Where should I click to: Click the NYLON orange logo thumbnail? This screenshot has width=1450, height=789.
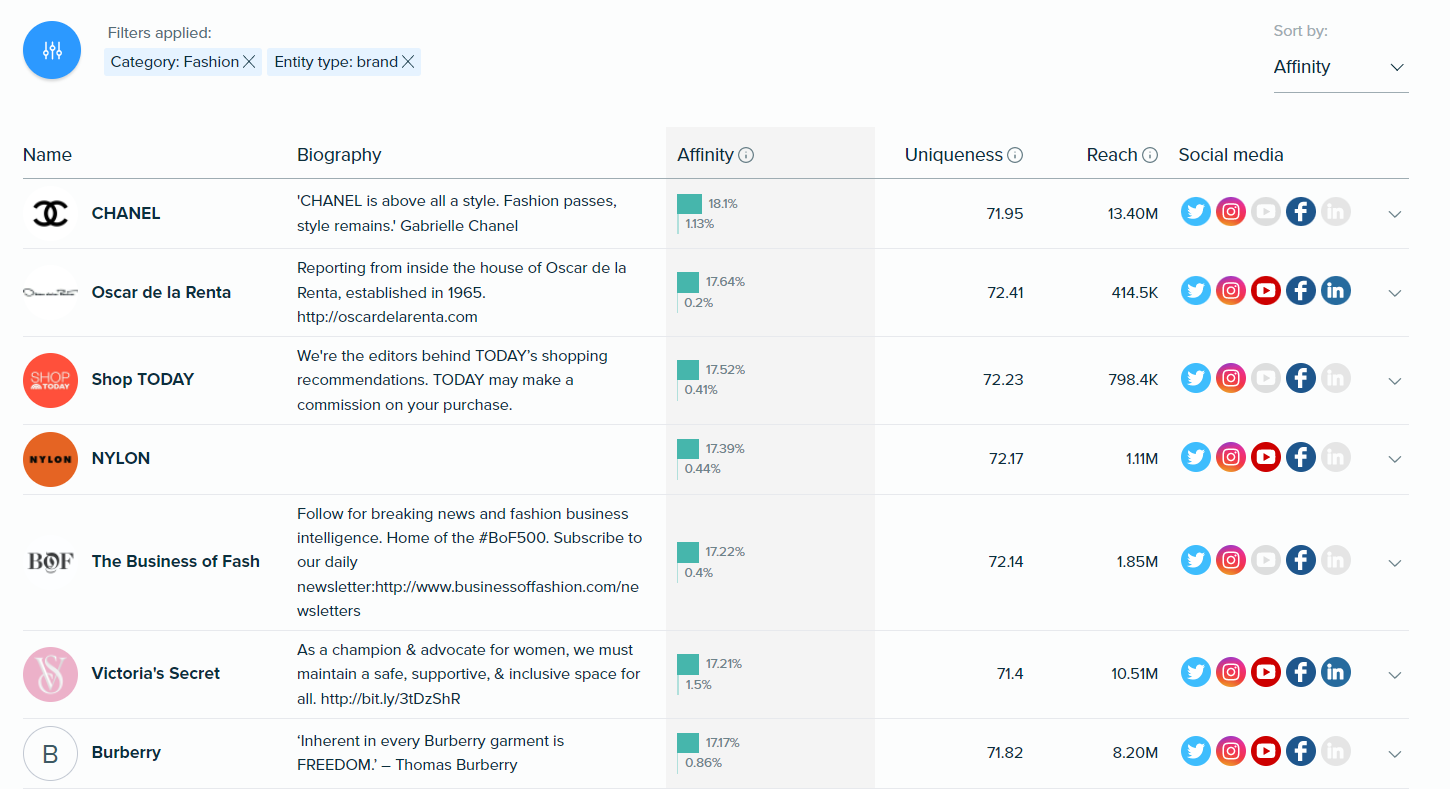pos(50,459)
